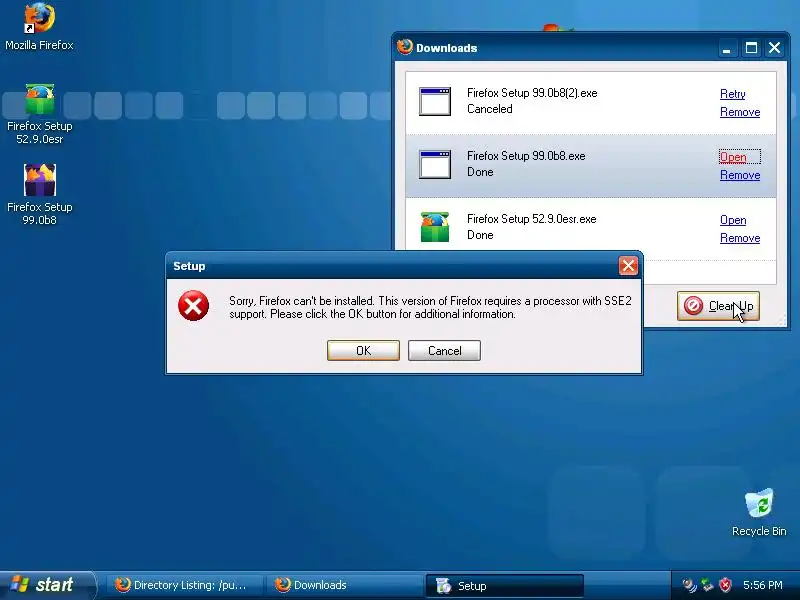Screen dimensions: 800x600
Task: Open the Firefox Setup 52.9.0esr.exe download
Action: coord(733,220)
